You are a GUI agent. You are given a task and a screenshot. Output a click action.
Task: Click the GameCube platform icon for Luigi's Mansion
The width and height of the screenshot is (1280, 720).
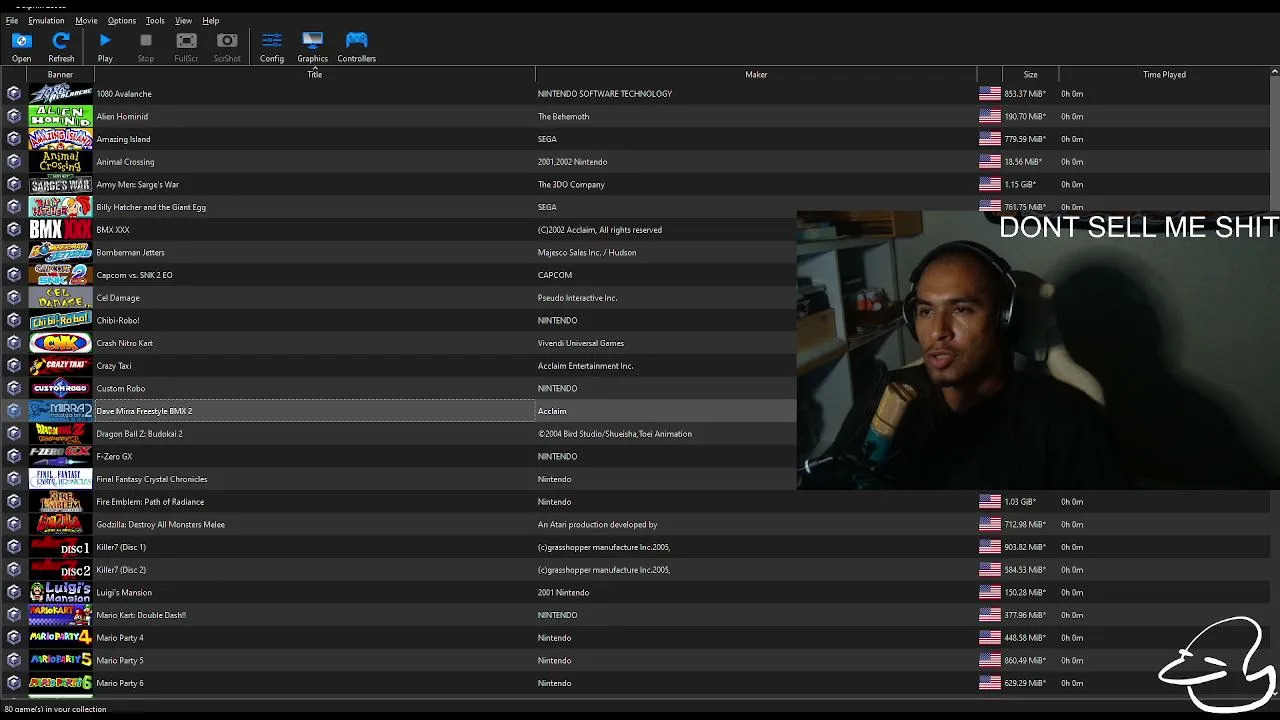click(13, 592)
